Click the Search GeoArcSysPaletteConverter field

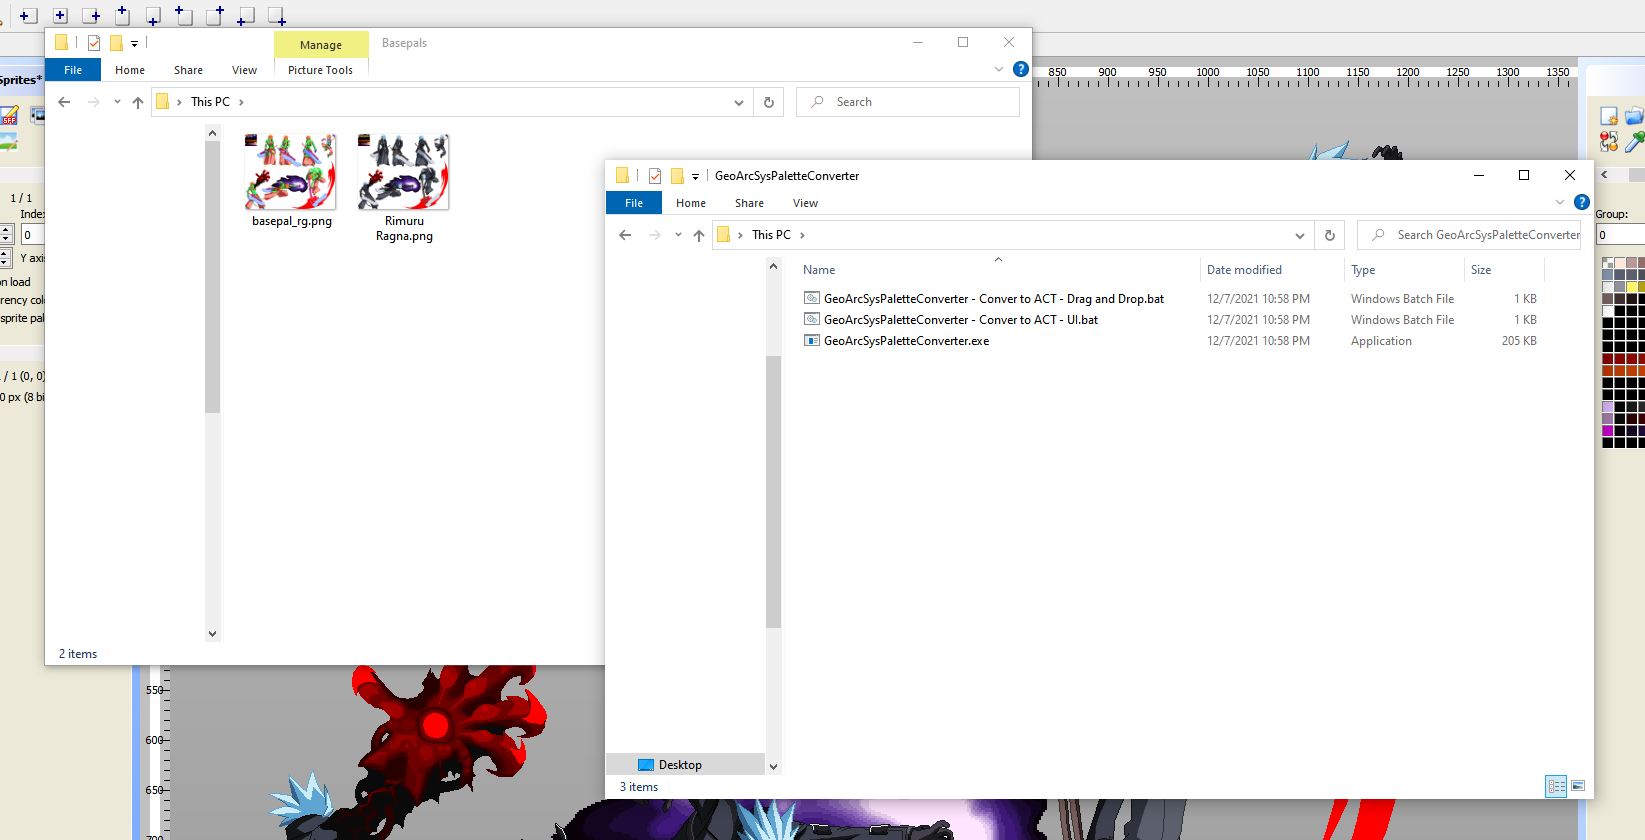[1469, 235]
